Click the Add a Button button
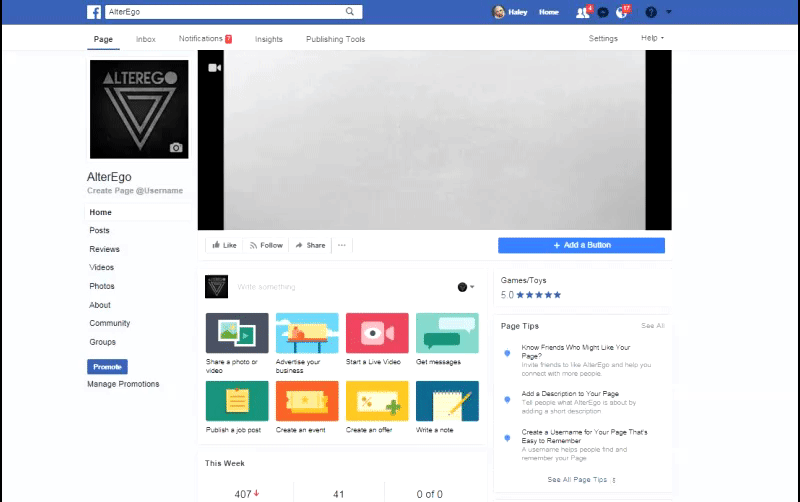The width and height of the screenshot is (800, 502). pyautogui.click(x=581, y=245)
